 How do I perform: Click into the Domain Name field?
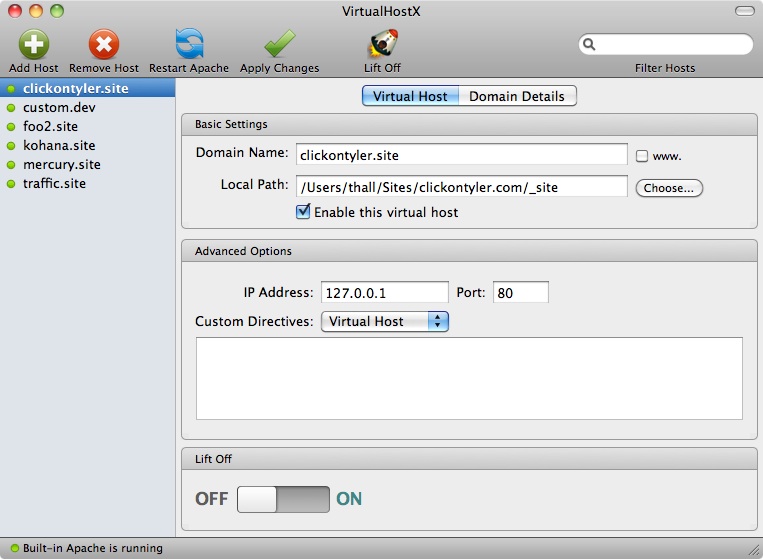coord(461,155)
